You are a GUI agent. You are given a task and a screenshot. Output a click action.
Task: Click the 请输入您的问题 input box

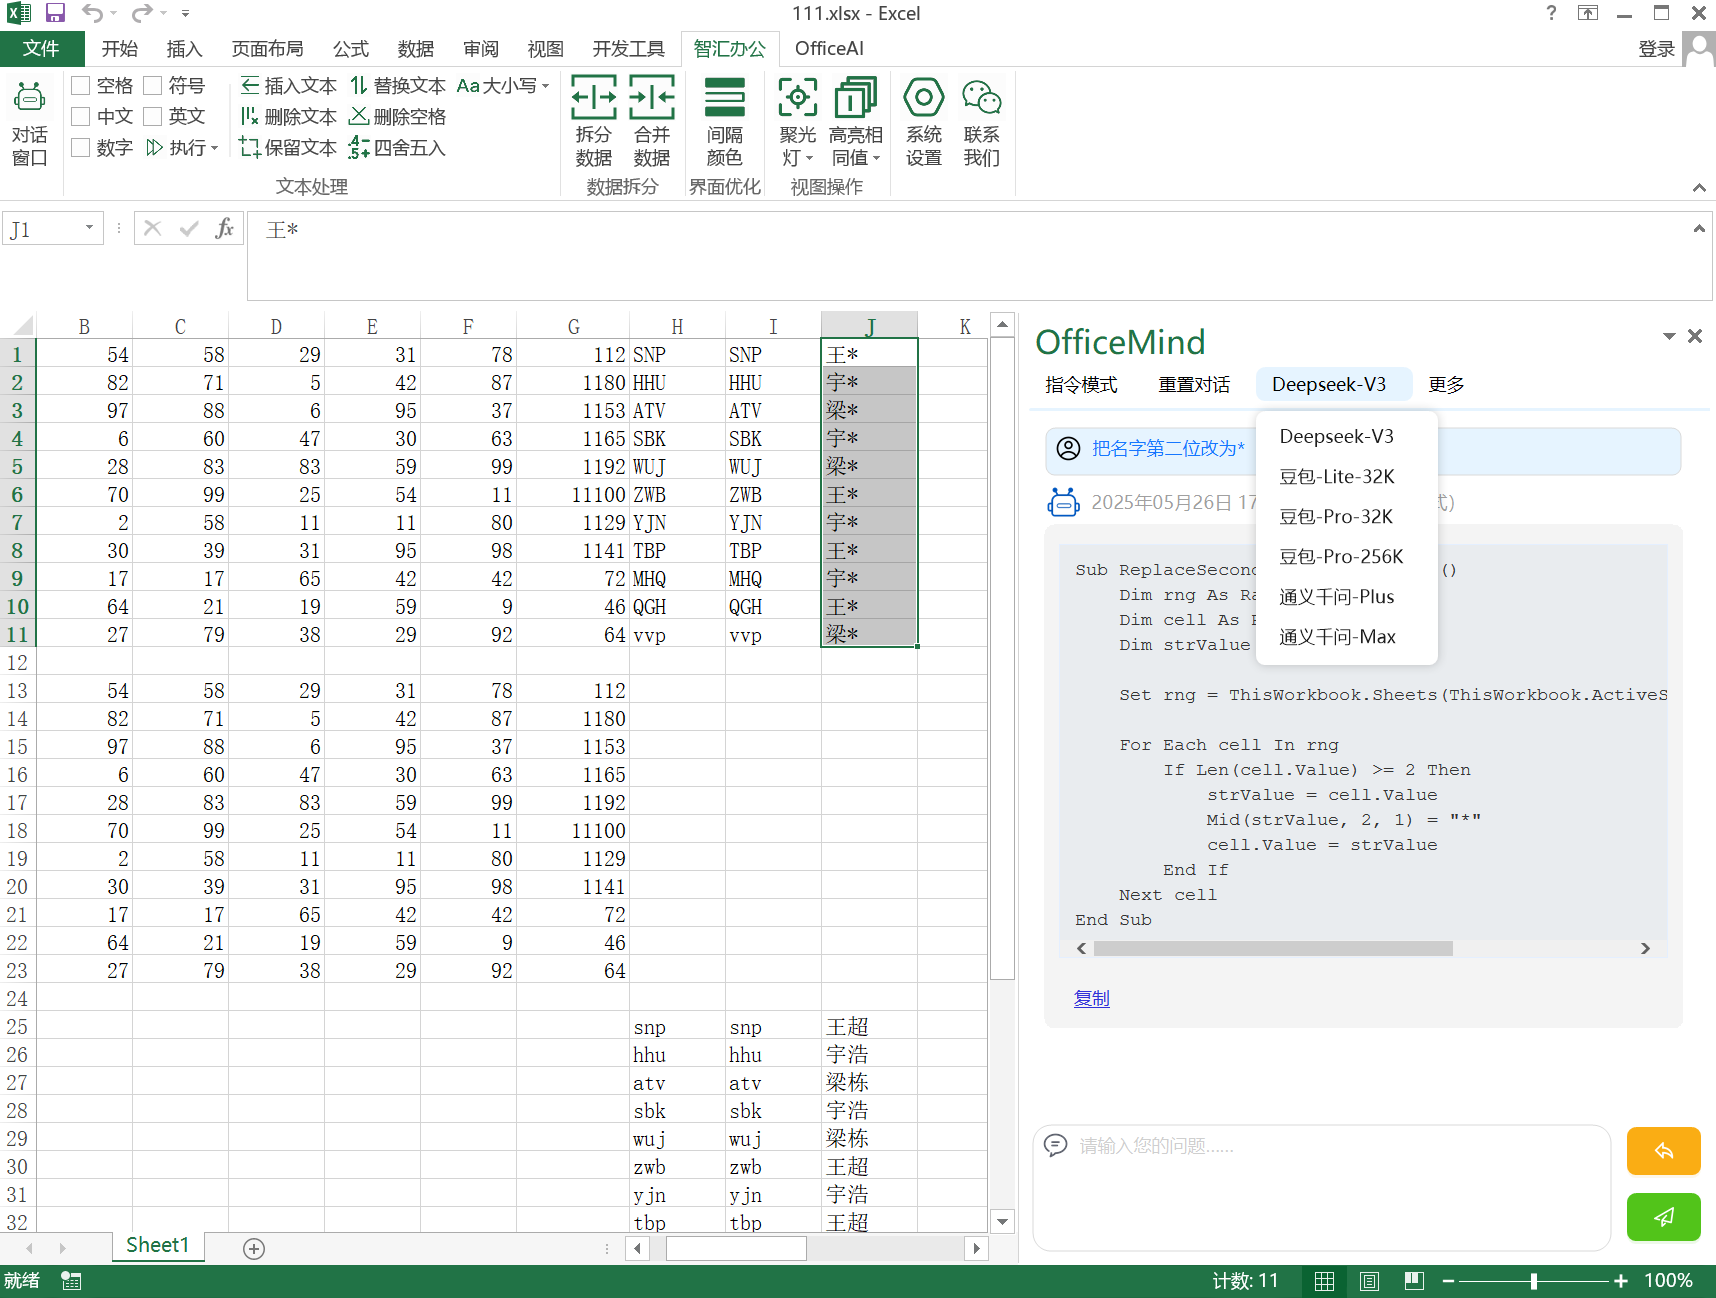click(x=1322, y=1187)
